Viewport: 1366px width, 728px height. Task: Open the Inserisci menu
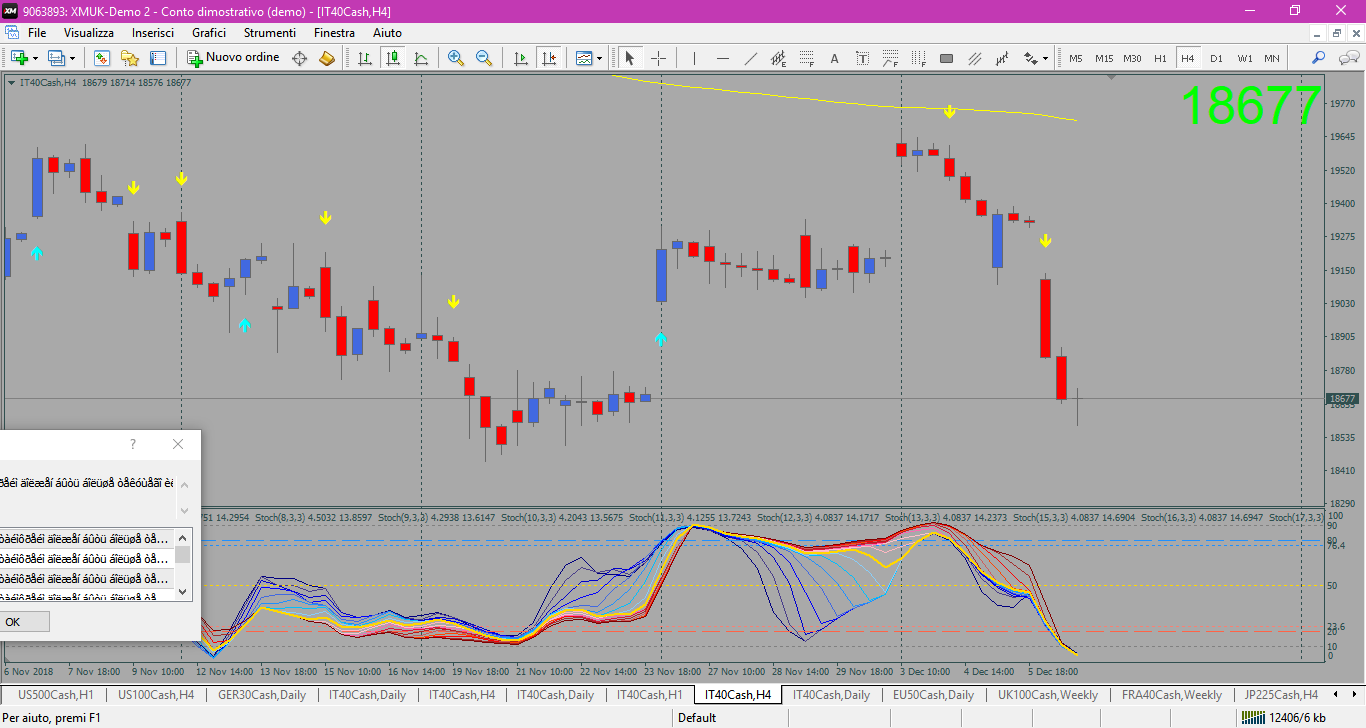point(153,33)
